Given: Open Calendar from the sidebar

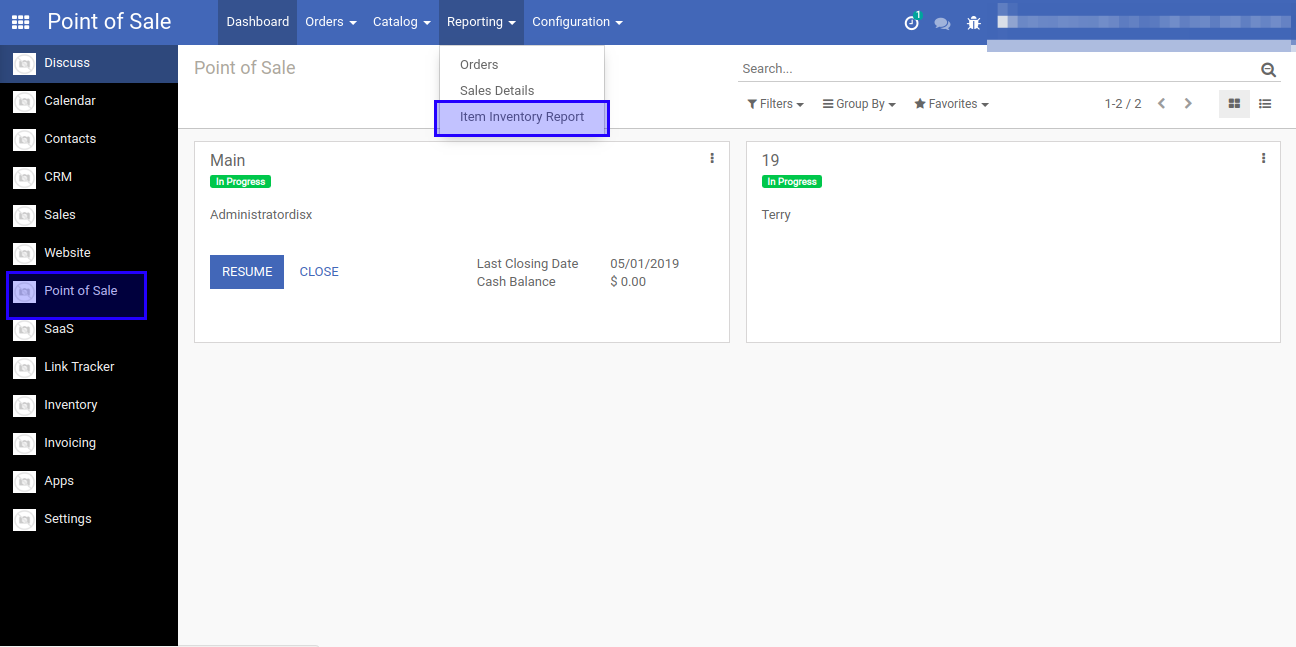Looking at the screenshot, I should [x=70, y=101].
